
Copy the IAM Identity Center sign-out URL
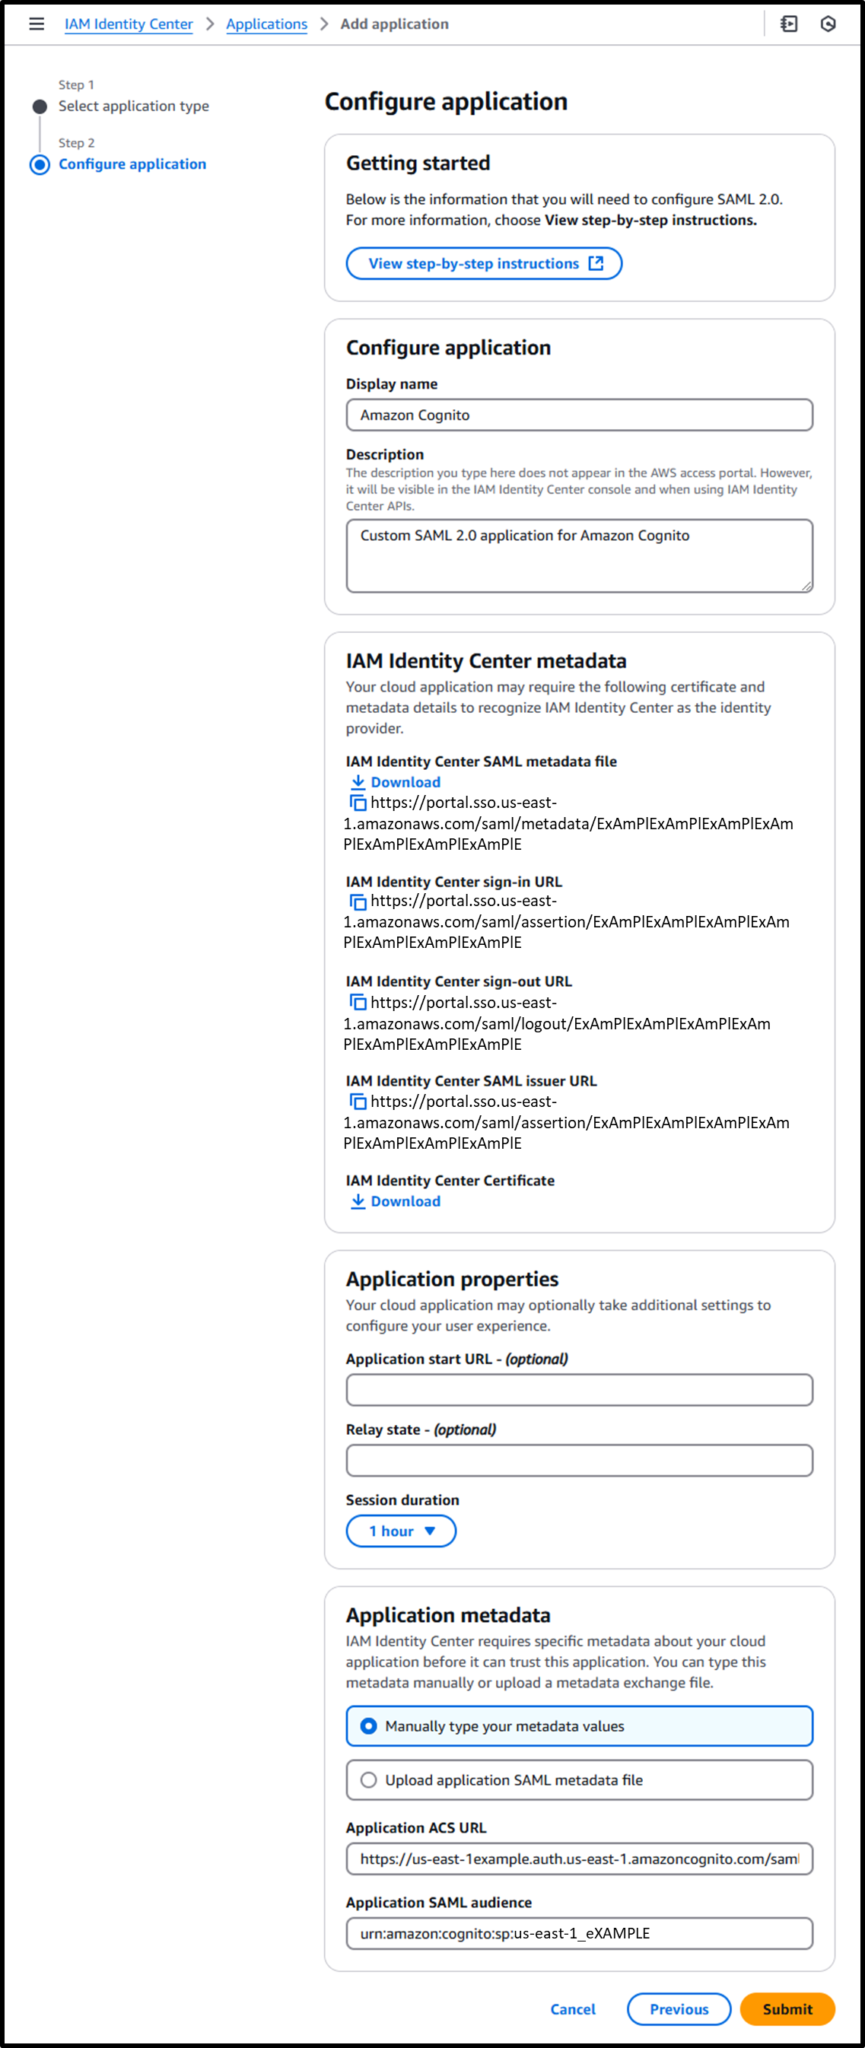358,1001
